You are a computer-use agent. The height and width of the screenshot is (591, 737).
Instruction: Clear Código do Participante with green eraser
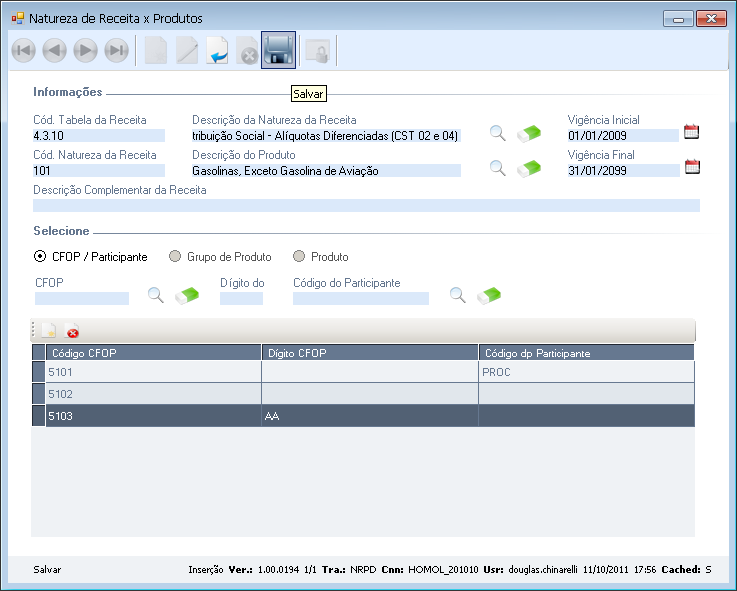click(489, 295)
